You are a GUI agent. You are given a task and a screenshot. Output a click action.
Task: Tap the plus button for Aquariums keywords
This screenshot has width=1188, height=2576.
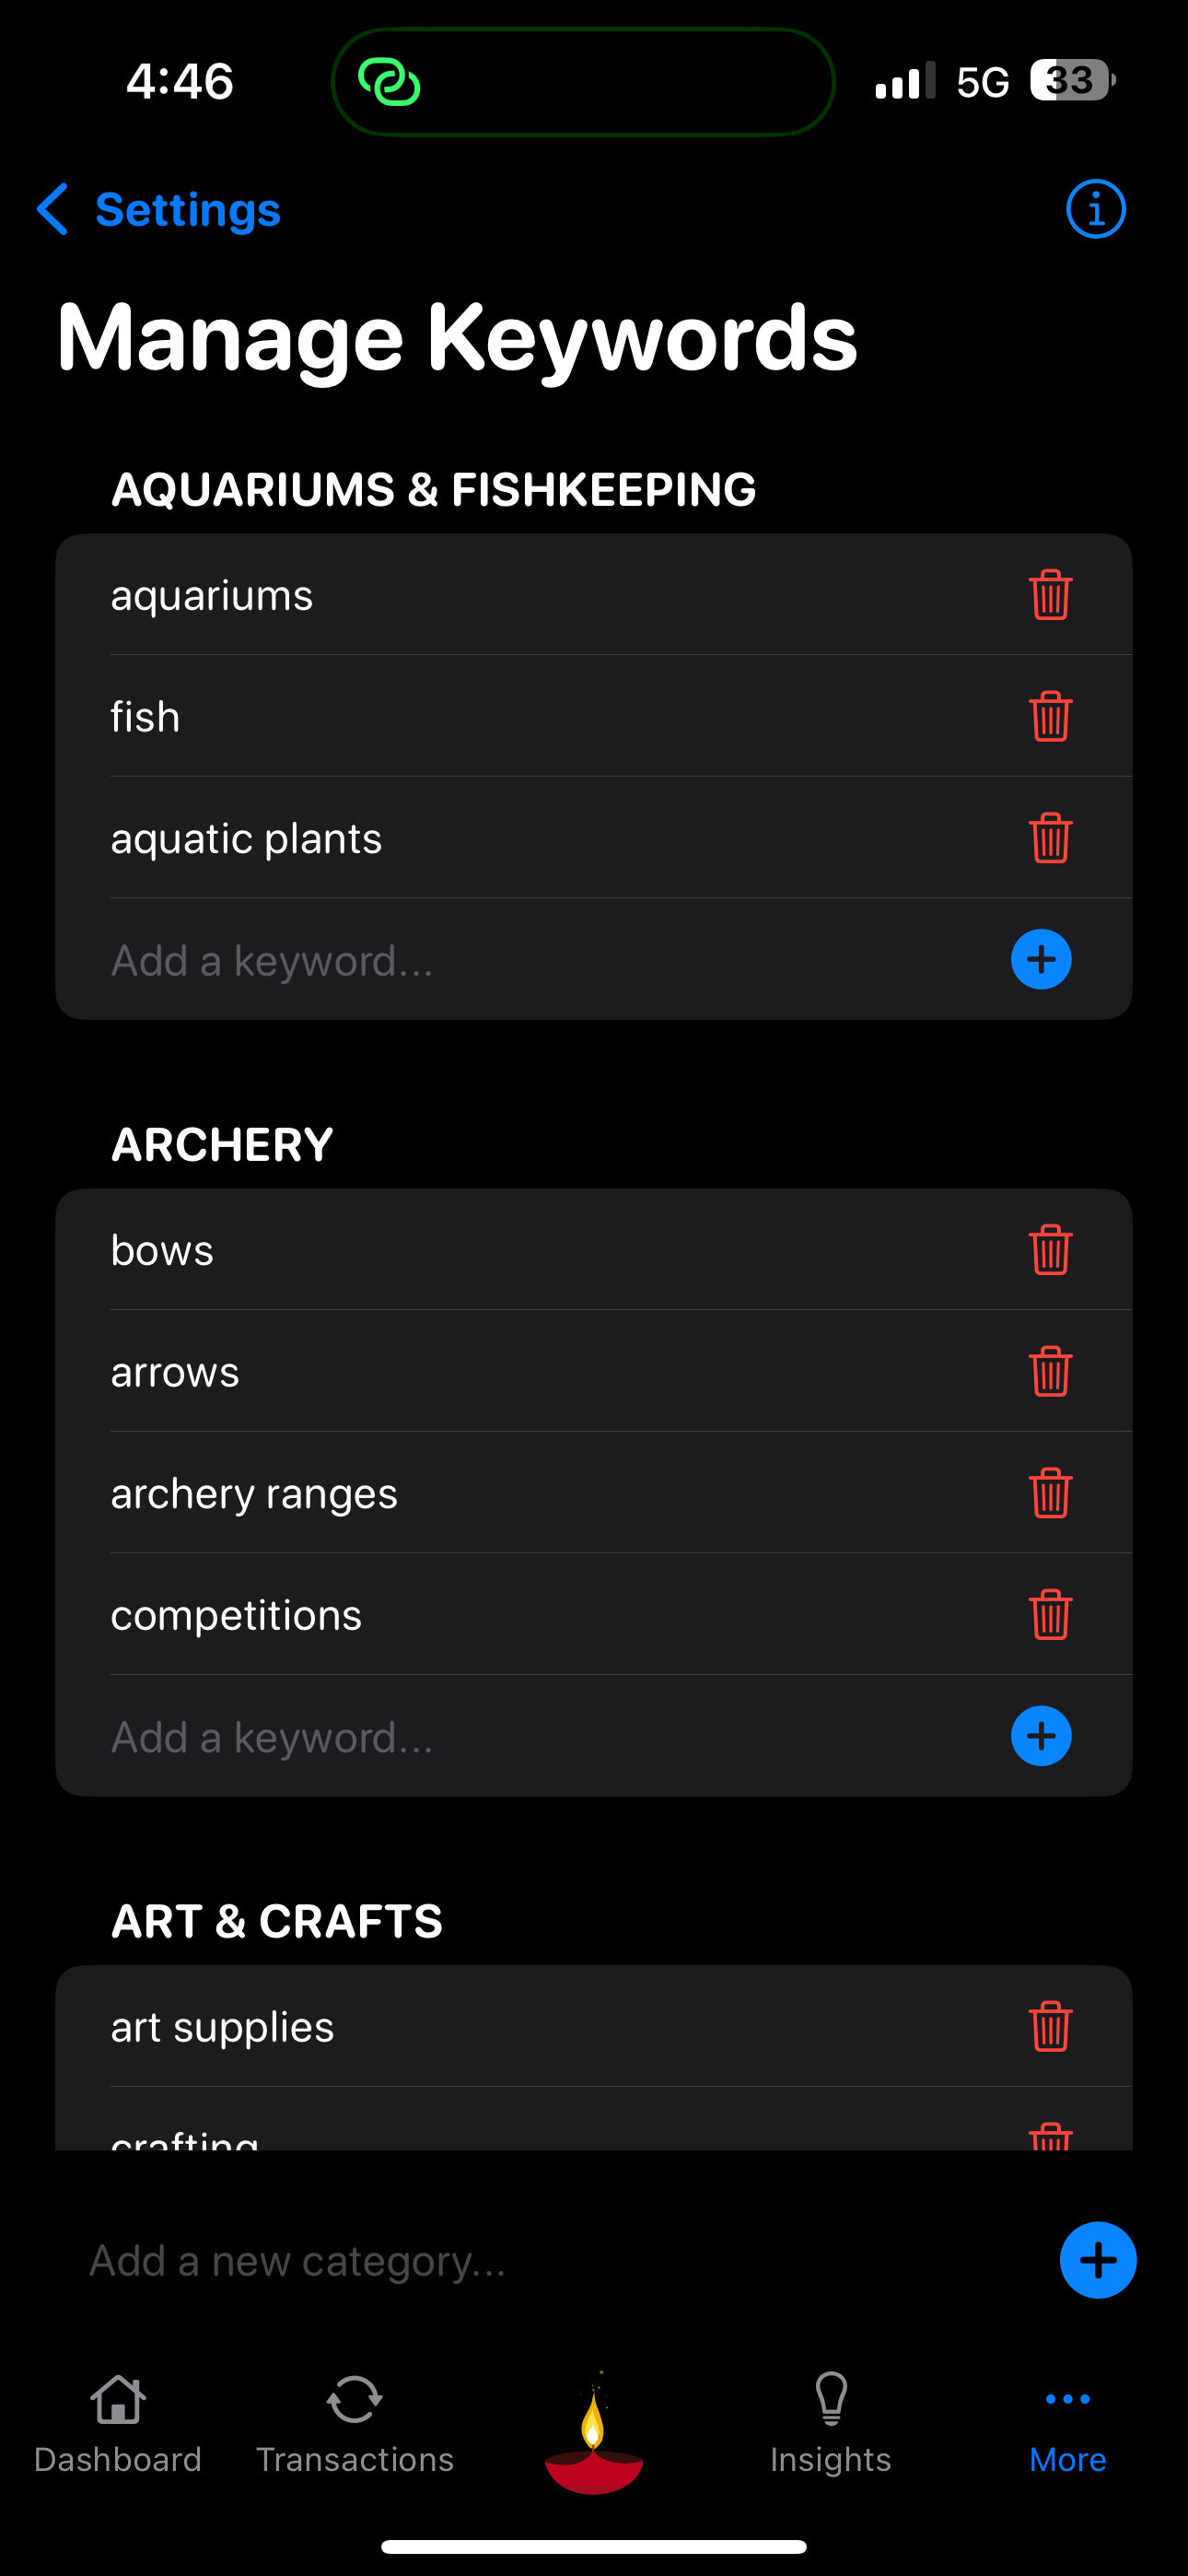pyautogui.click(x=1041, y=960)
